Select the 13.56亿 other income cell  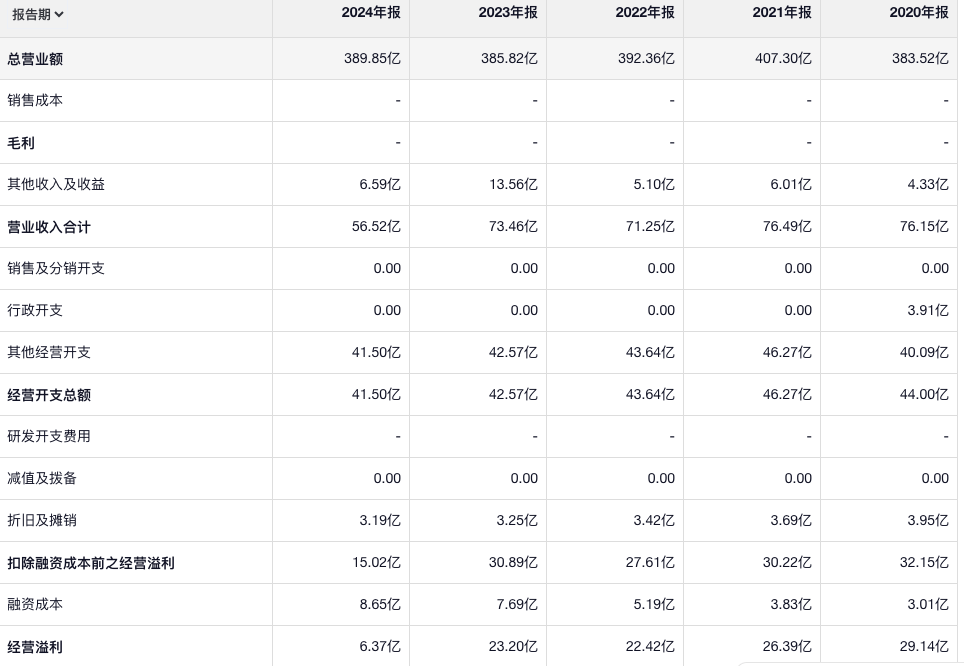click(x=509, y=185)
